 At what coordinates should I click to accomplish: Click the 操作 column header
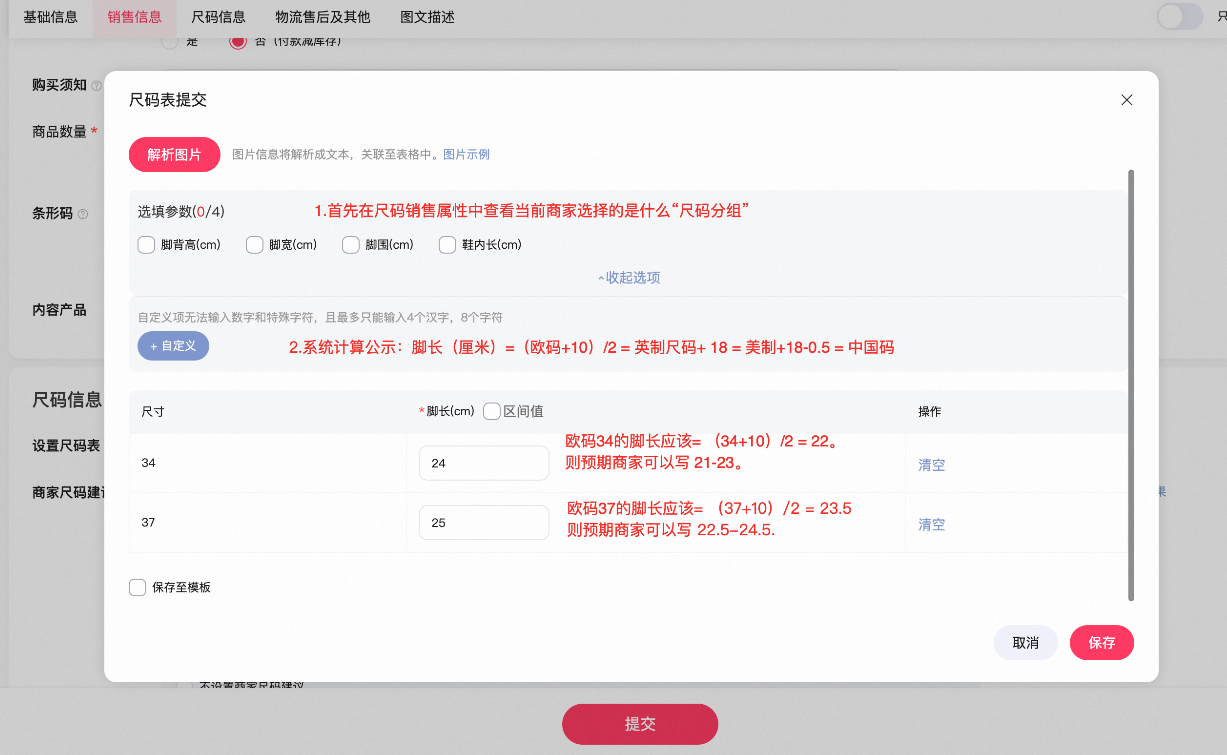(x=930, y=412)
